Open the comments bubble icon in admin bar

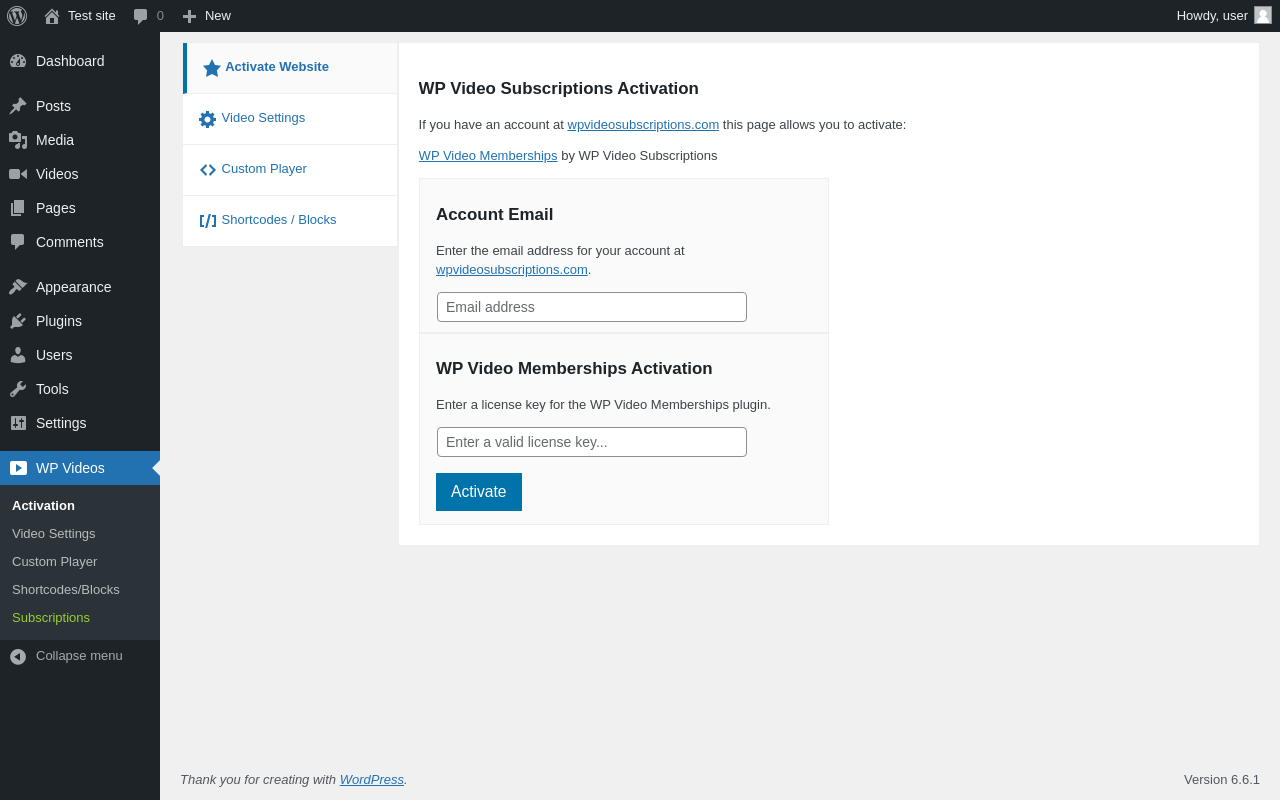coord(141,16)
